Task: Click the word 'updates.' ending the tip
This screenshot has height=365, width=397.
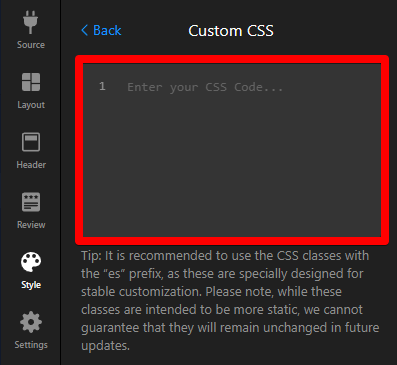Action: (105, 346)
